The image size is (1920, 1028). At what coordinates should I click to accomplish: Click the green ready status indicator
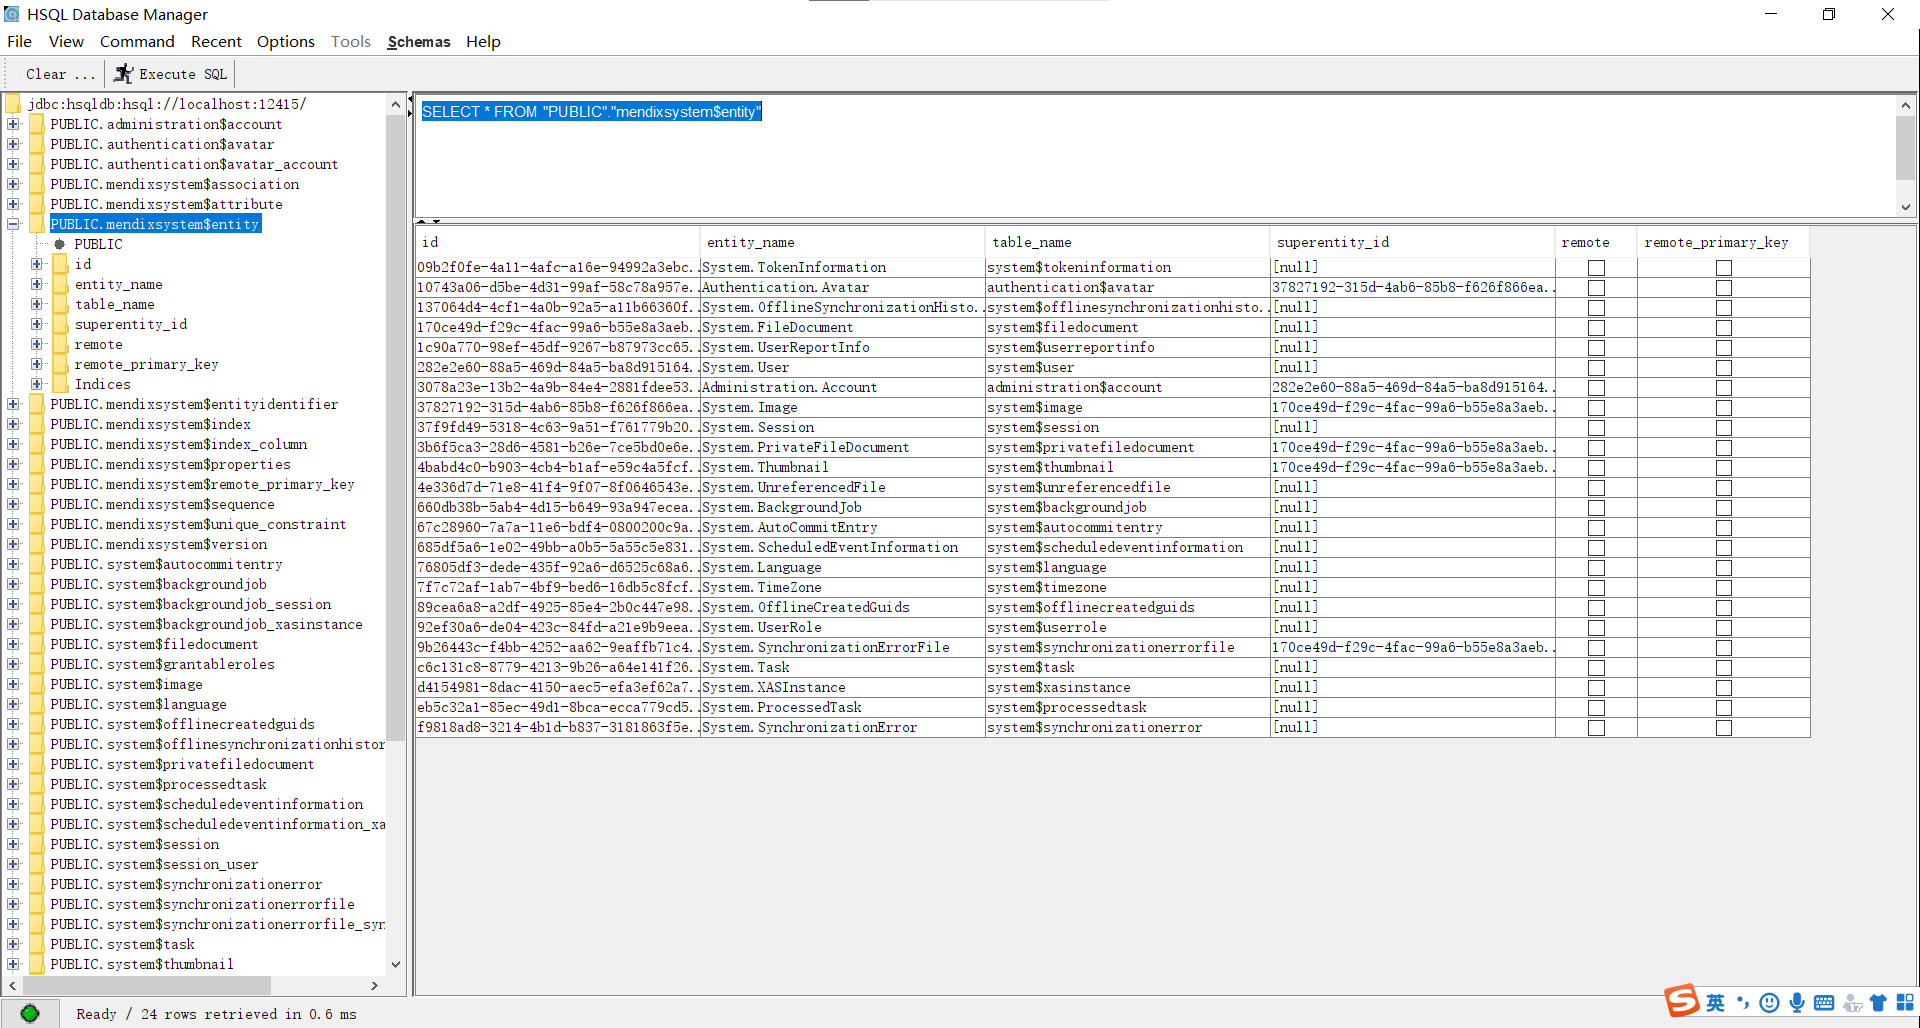[30, 1013]
